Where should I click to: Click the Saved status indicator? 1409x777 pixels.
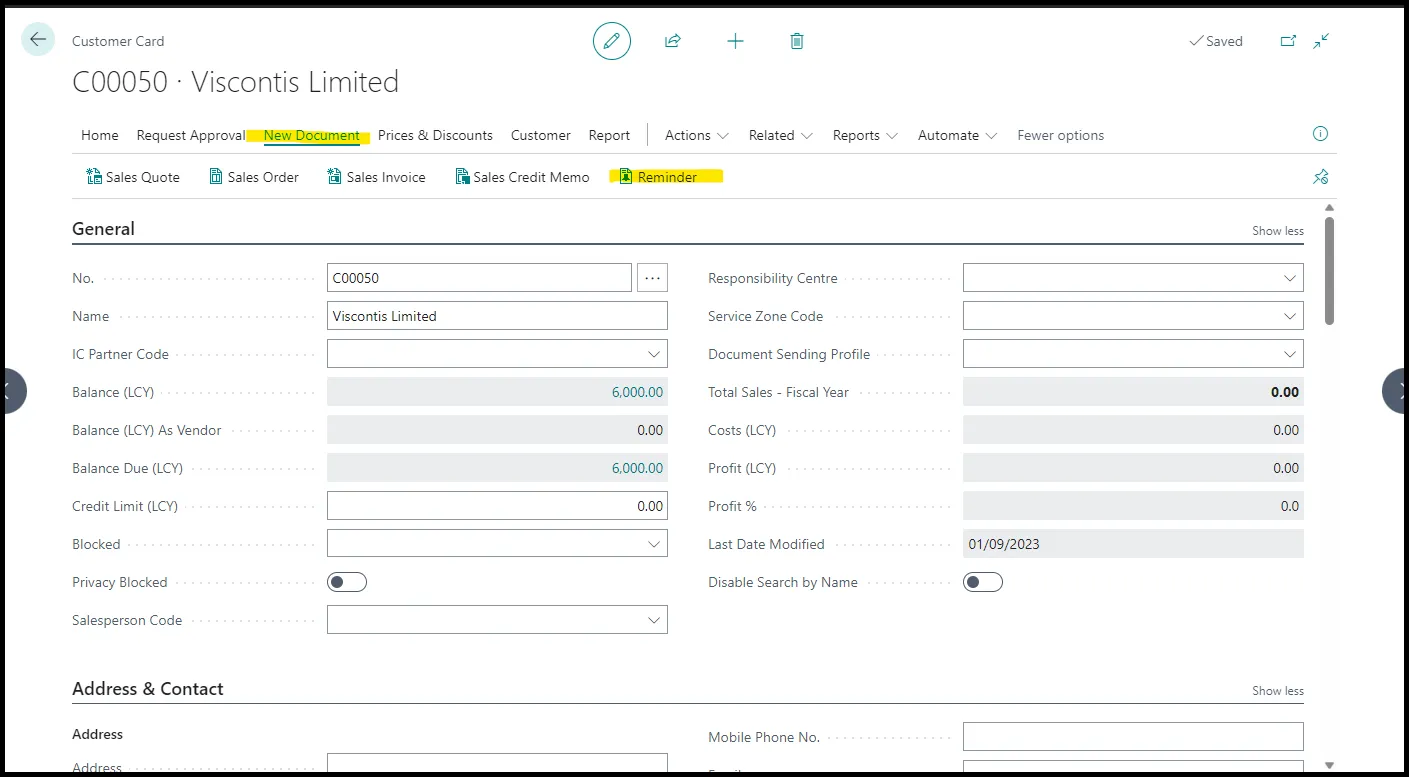point(1215,41)
